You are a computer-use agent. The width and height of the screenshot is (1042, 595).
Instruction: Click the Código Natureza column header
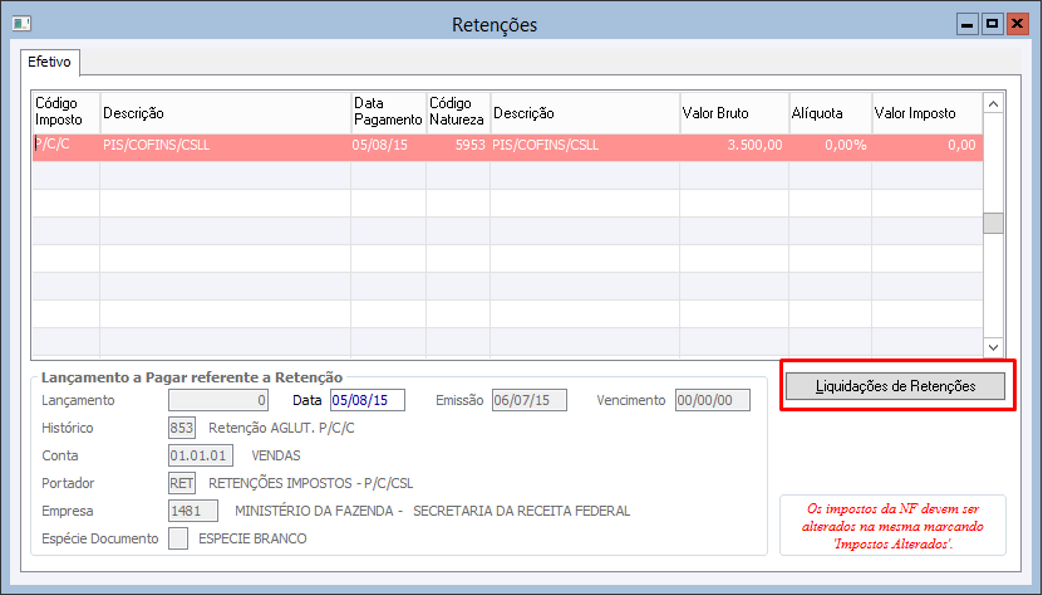[458, 112]
